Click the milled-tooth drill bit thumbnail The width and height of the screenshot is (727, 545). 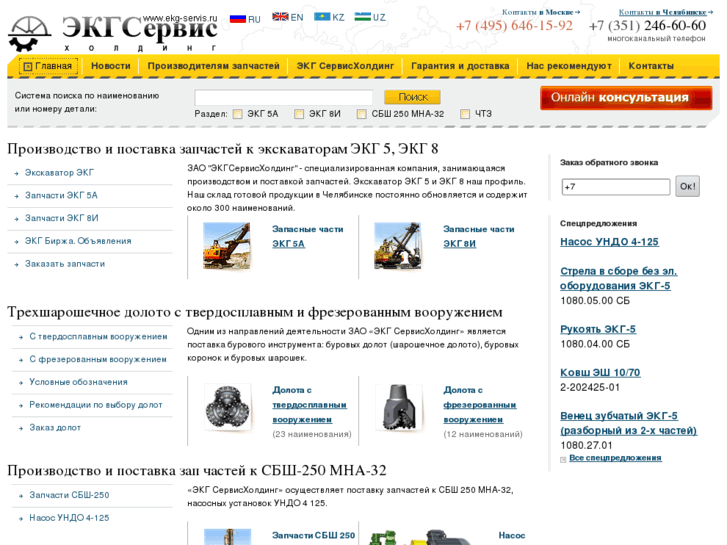click(398, 407)
